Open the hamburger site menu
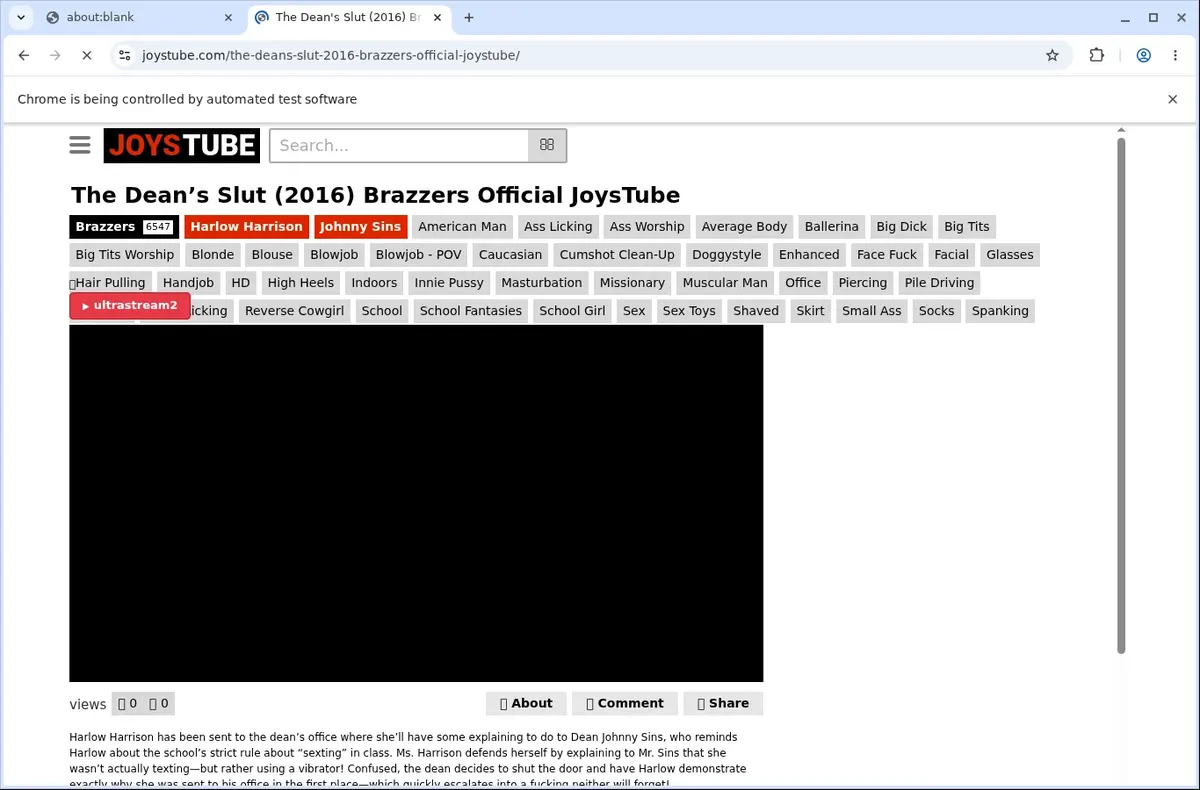Screen dimensions: 1200x790 coord(80,145)
